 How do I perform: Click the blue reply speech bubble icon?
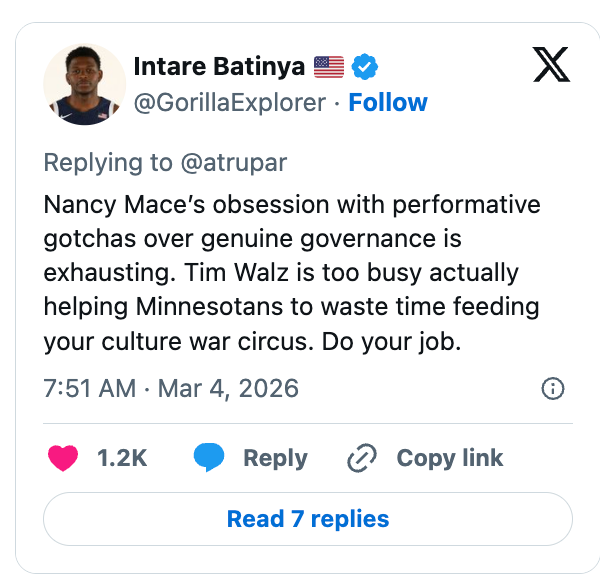(x=209, y=458)
